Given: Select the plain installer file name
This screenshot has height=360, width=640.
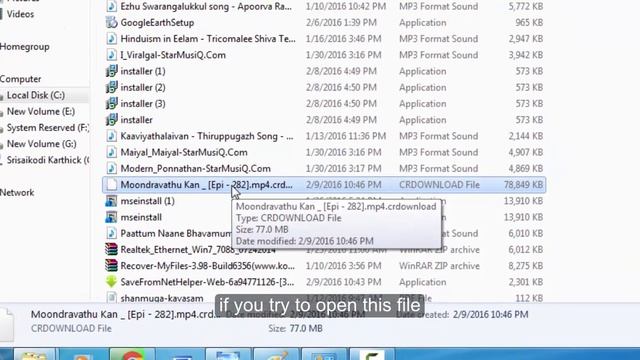Looking at the screenshot, I should [x=136, y=120].
